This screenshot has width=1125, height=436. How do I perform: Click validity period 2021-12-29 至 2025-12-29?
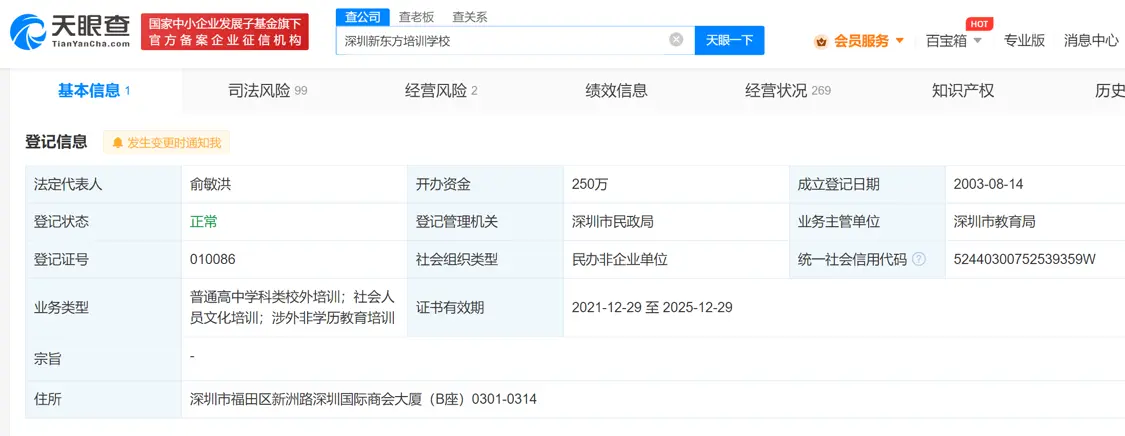[651, 308]
